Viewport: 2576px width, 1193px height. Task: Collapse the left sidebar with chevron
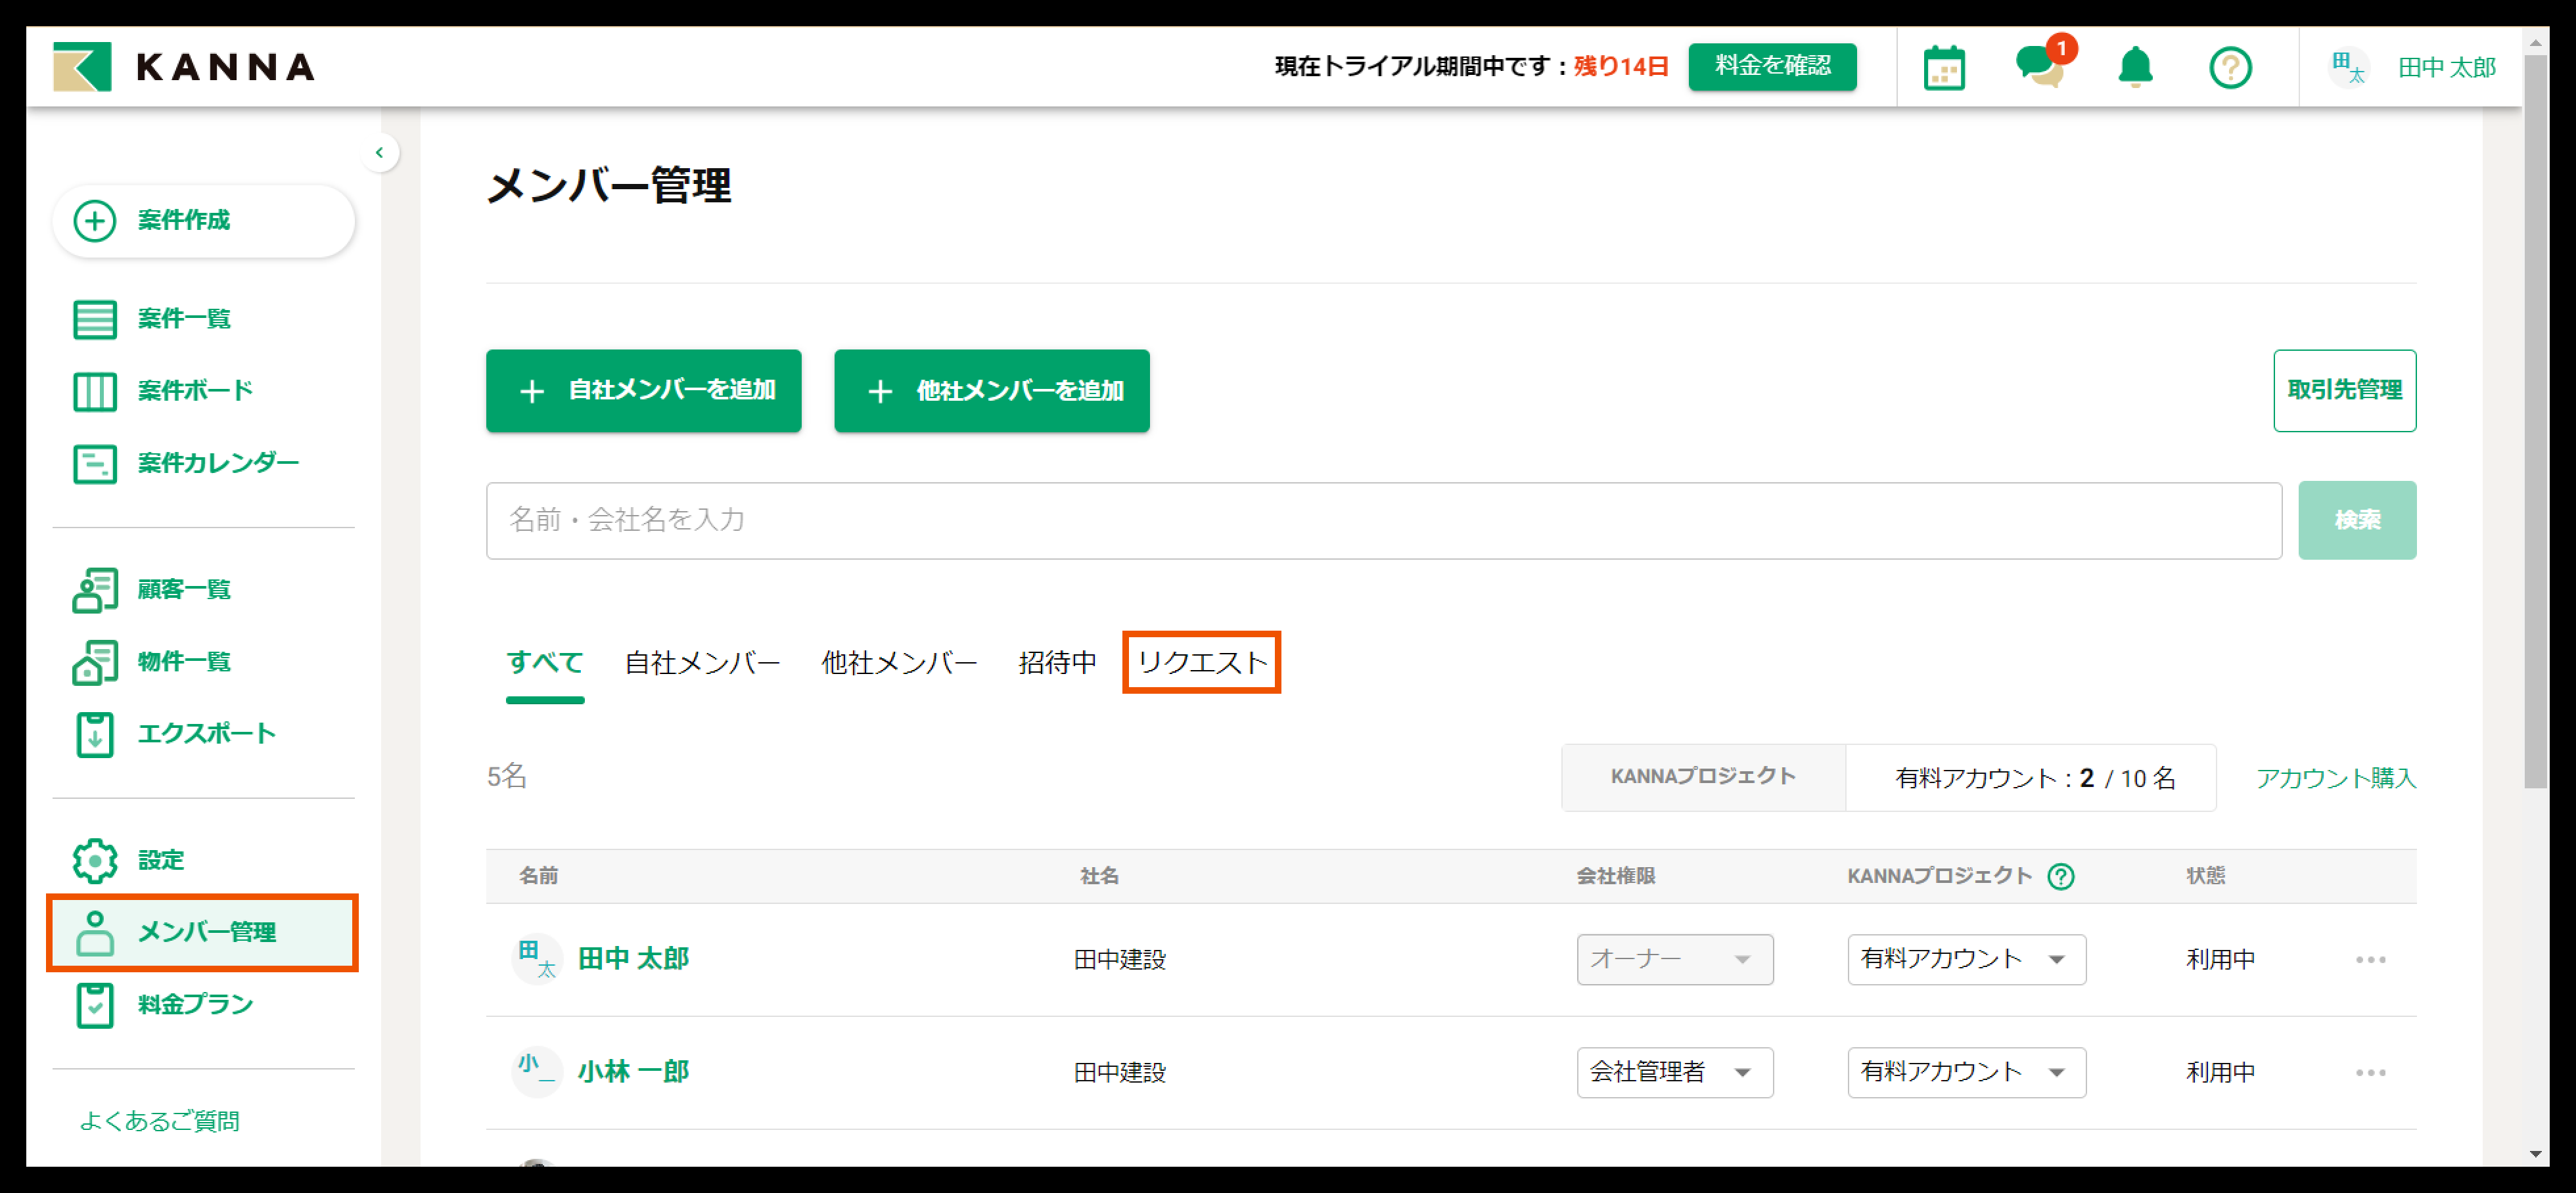[x=379, y=153]
